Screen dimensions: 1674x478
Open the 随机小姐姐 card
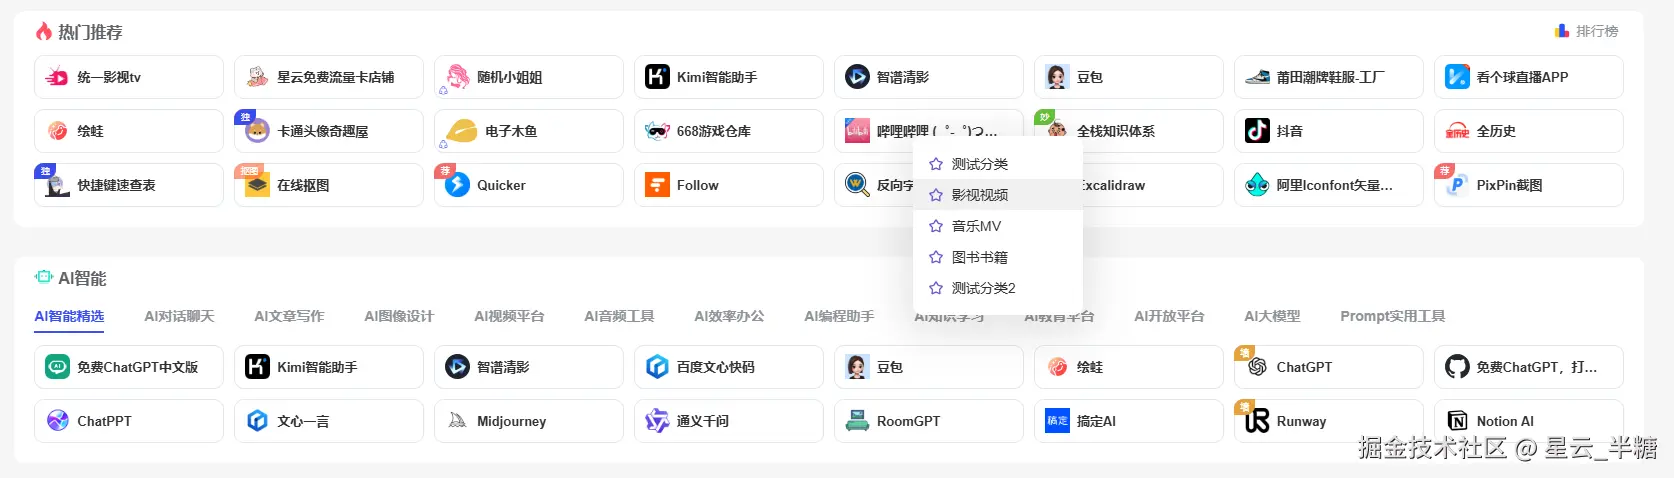pyautogui.click(x=529, y=77)
